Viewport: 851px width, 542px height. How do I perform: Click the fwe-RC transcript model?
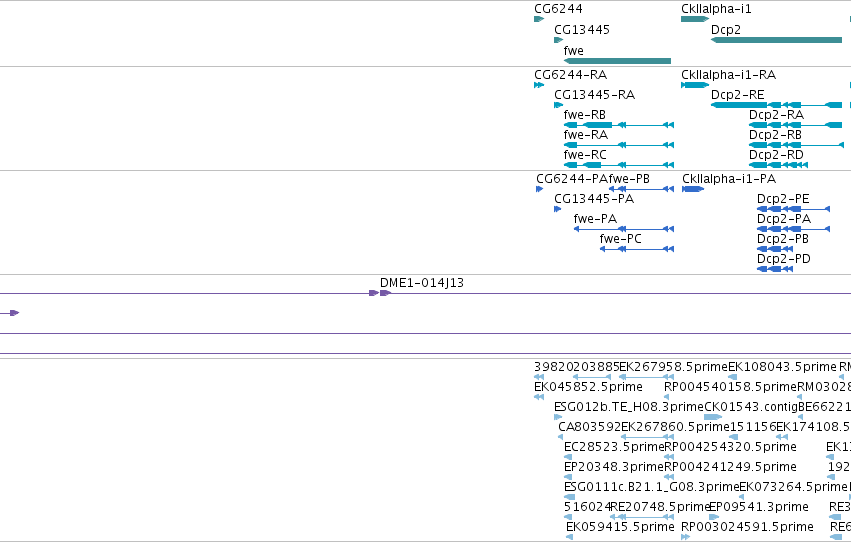click(x=619, y=165)
